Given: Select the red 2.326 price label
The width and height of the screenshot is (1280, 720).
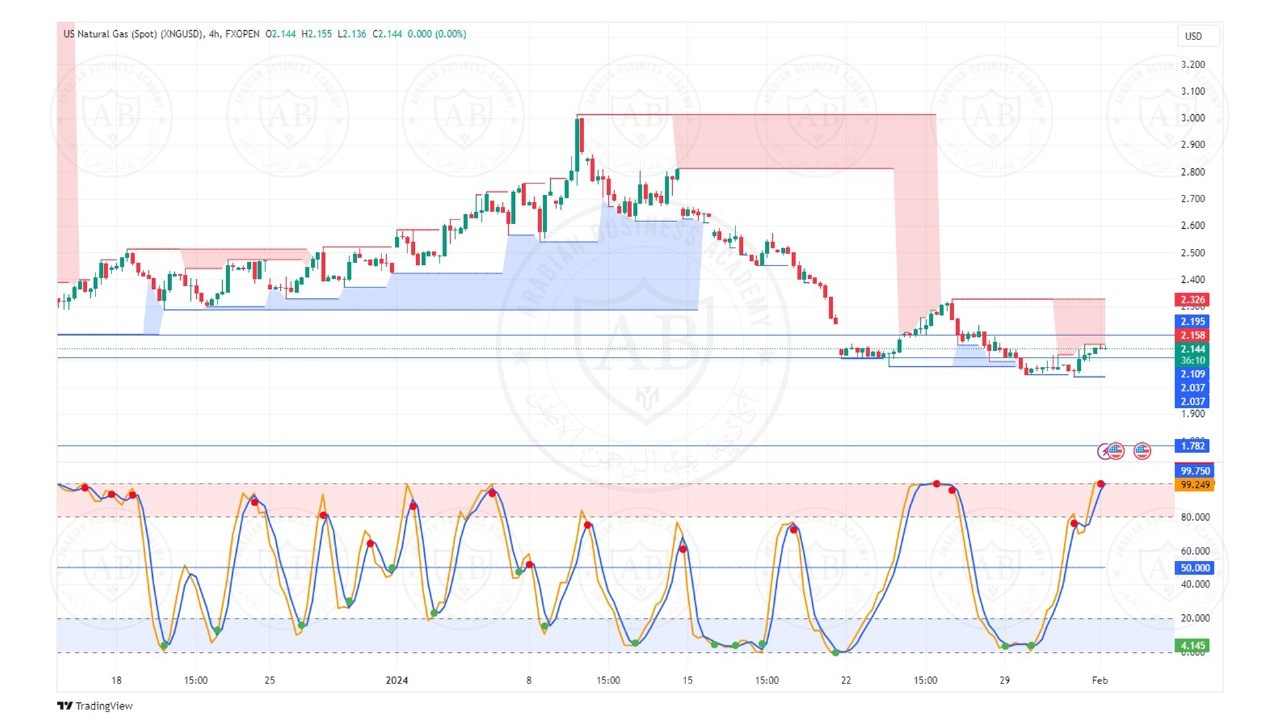Looking at the screenshot, I should tap(1193, 300).
